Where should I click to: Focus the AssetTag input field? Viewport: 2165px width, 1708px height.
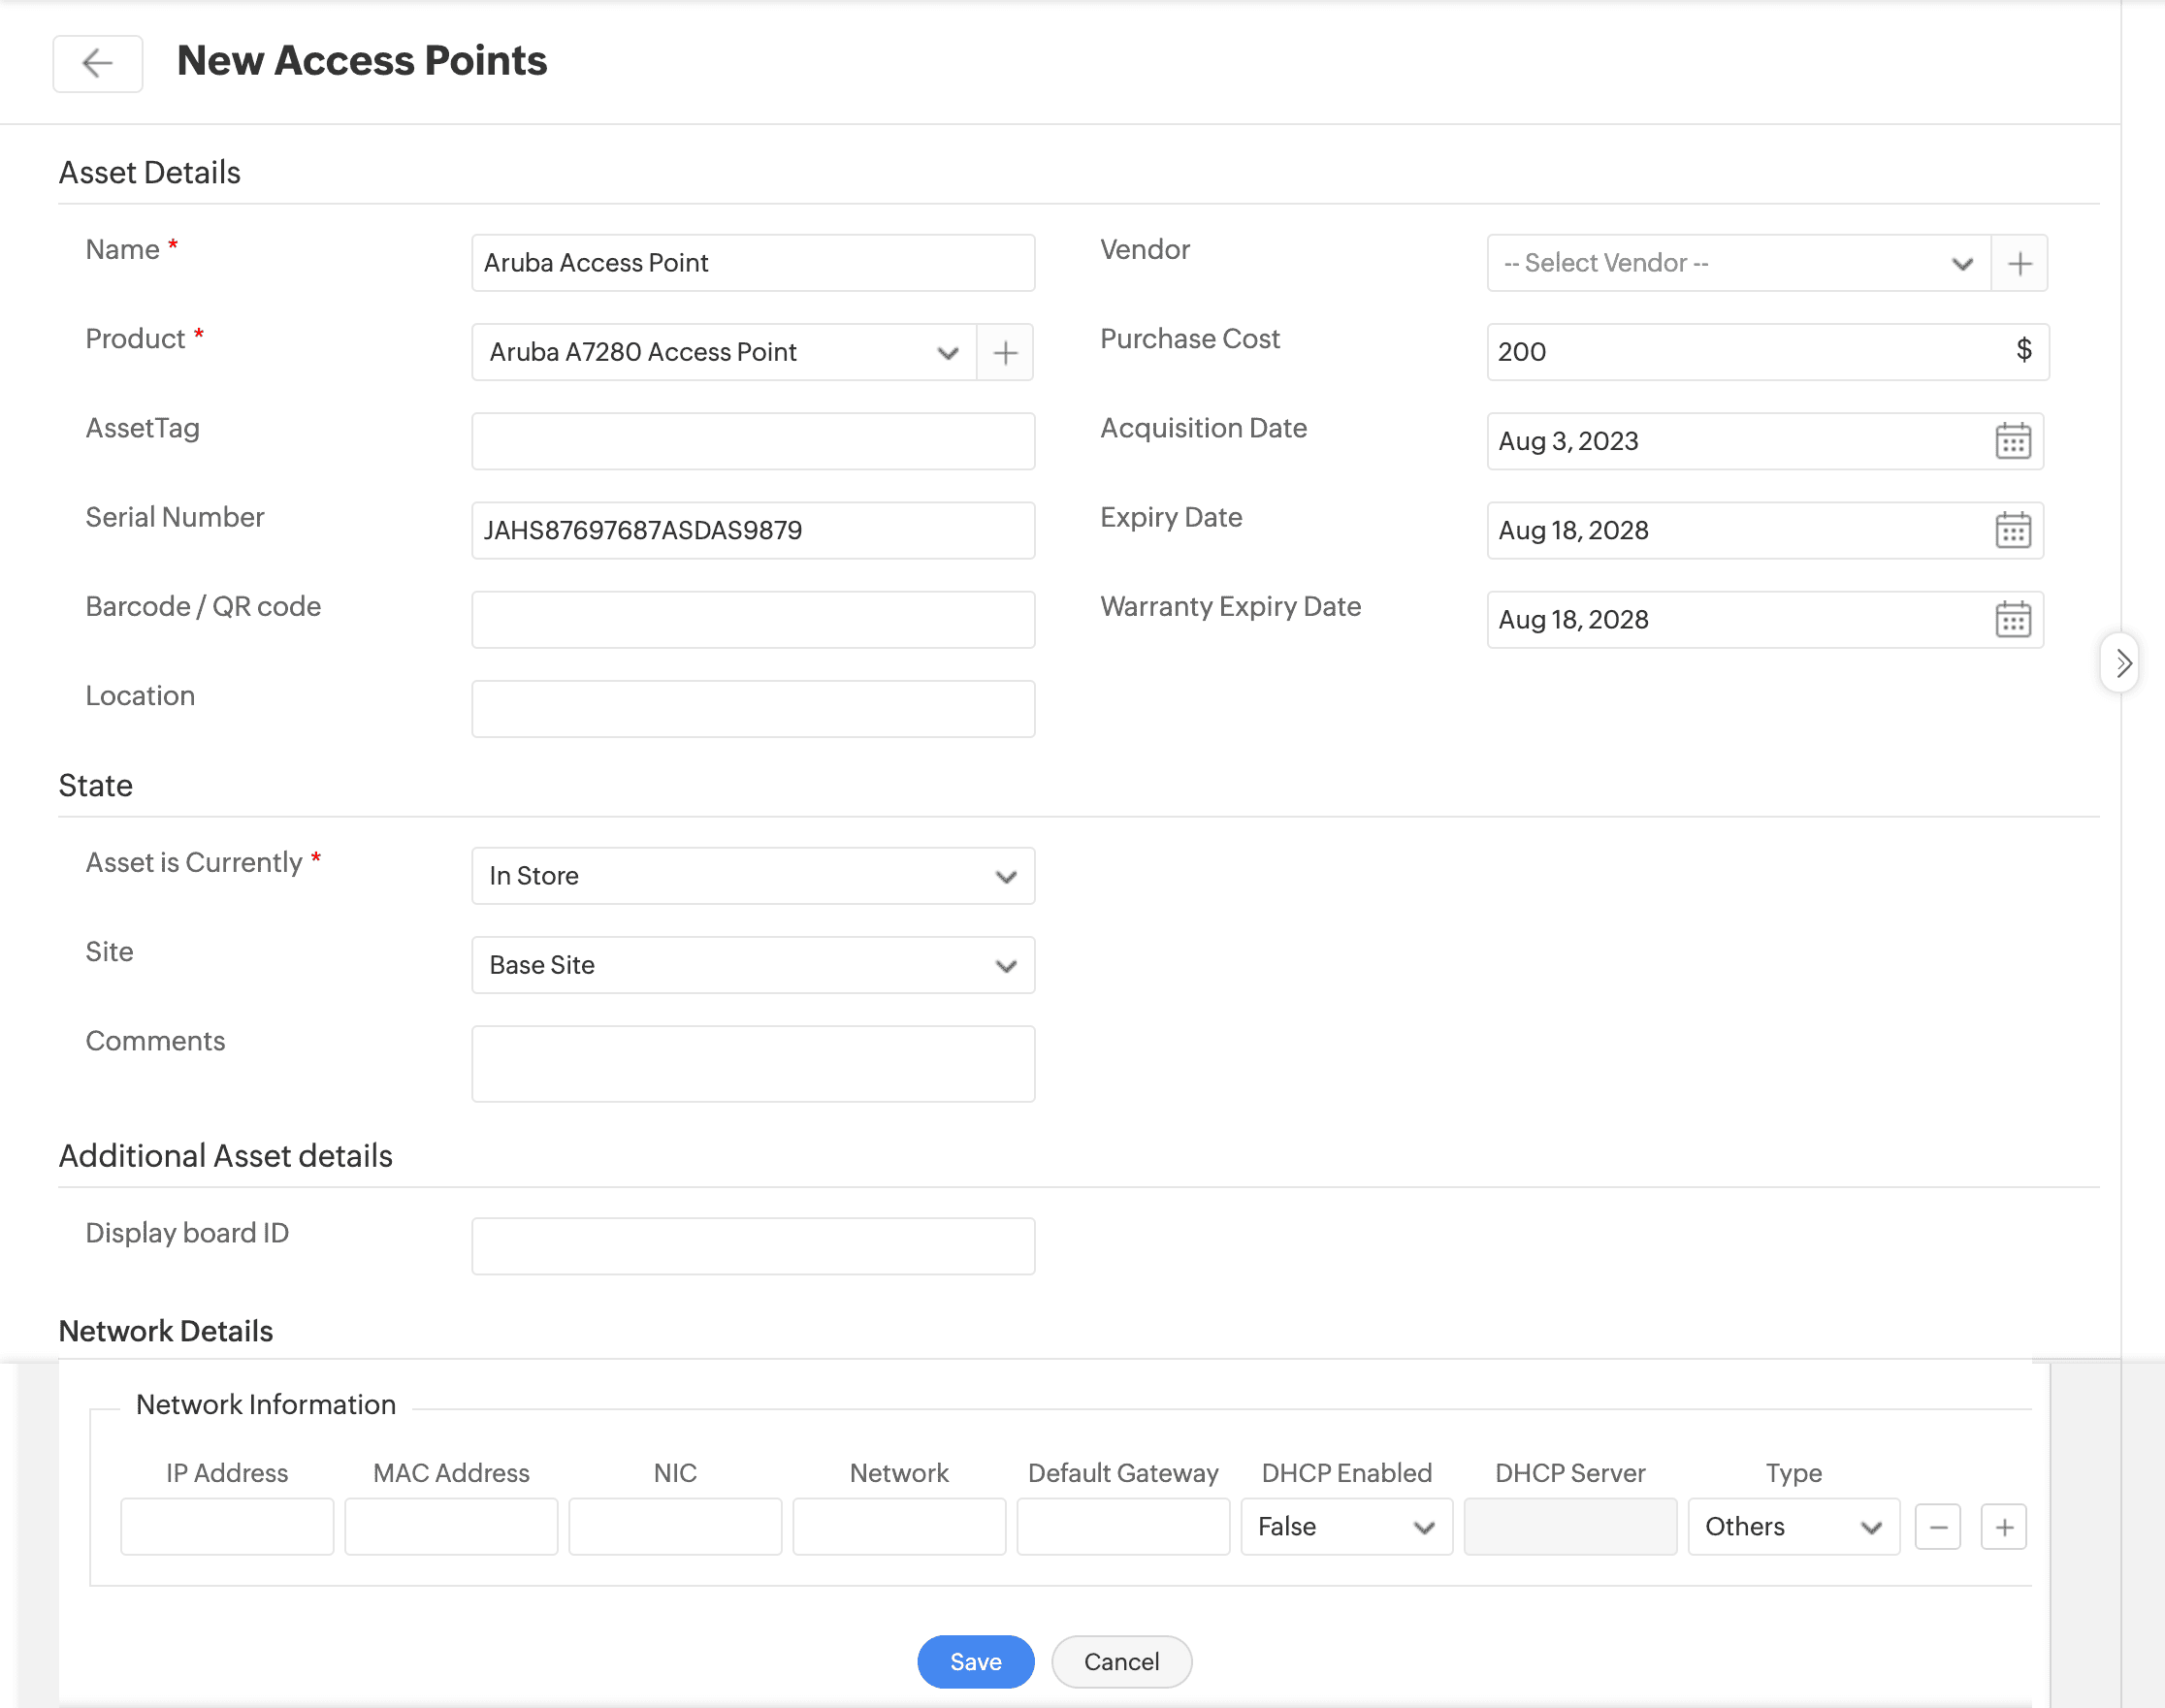pyautogui.click(x=752, y=441)
